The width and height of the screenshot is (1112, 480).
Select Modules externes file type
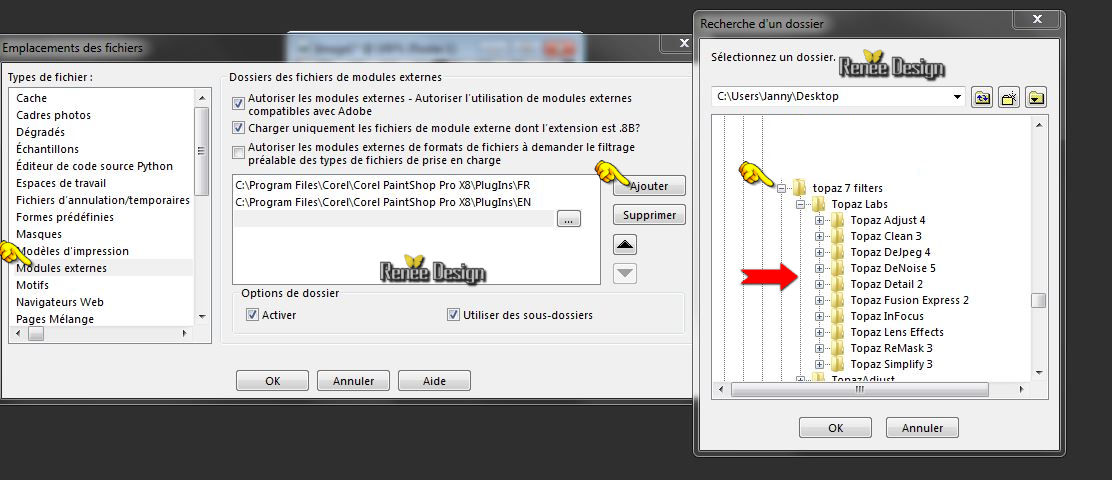(61, 268)
